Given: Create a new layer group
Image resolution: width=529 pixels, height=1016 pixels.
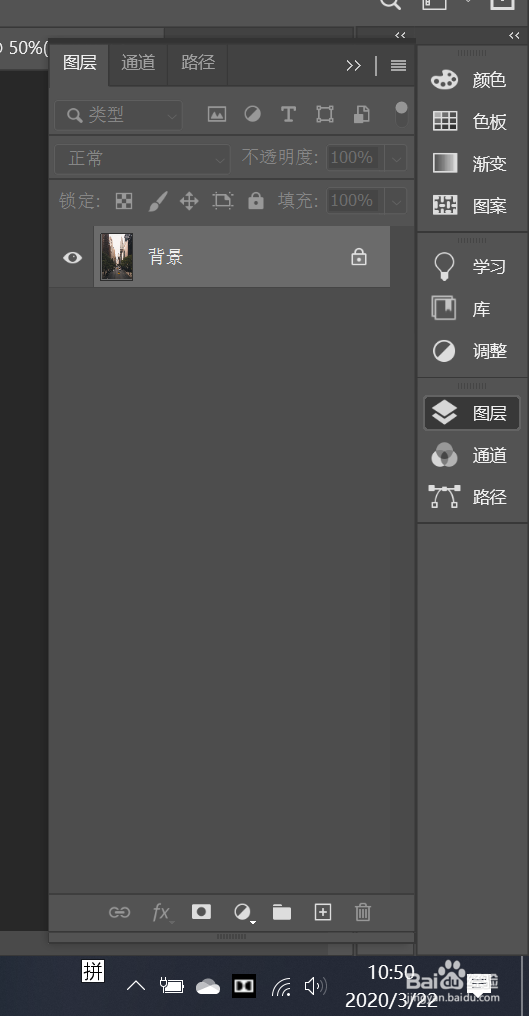Looking at the screenshot, I should tap(282, 912).
